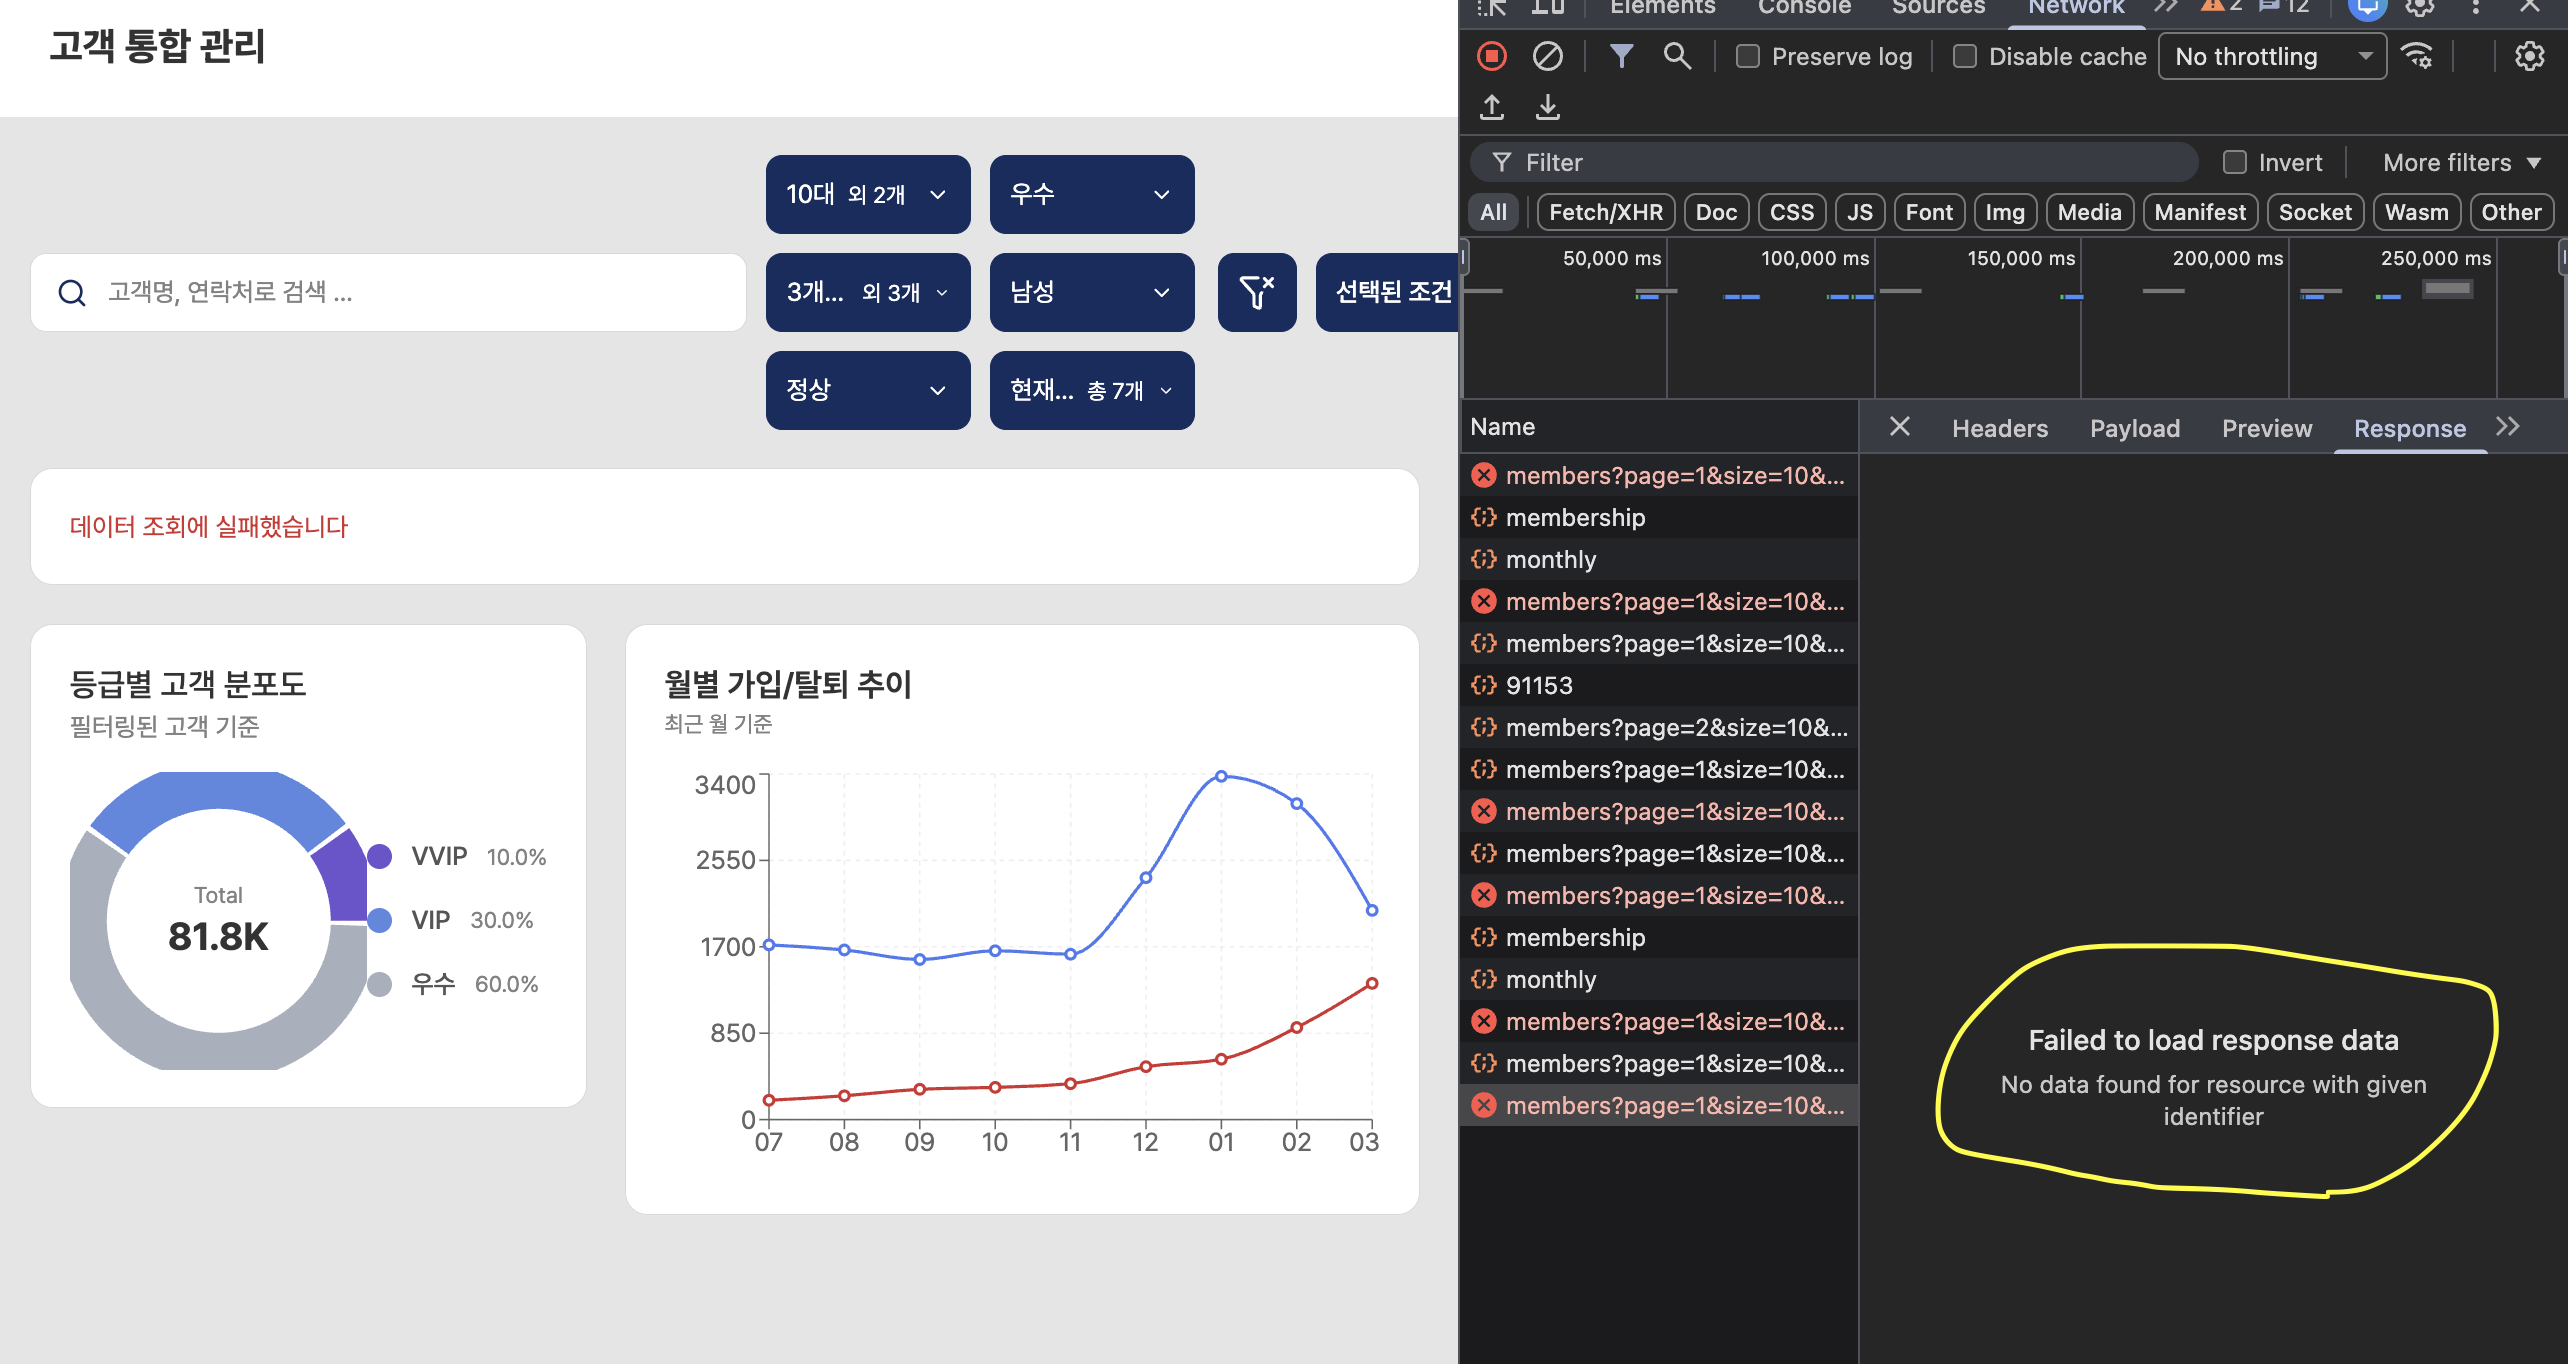Expand the More filters dropdown
This screenshot has width=2568, height=1364.
2461,162
